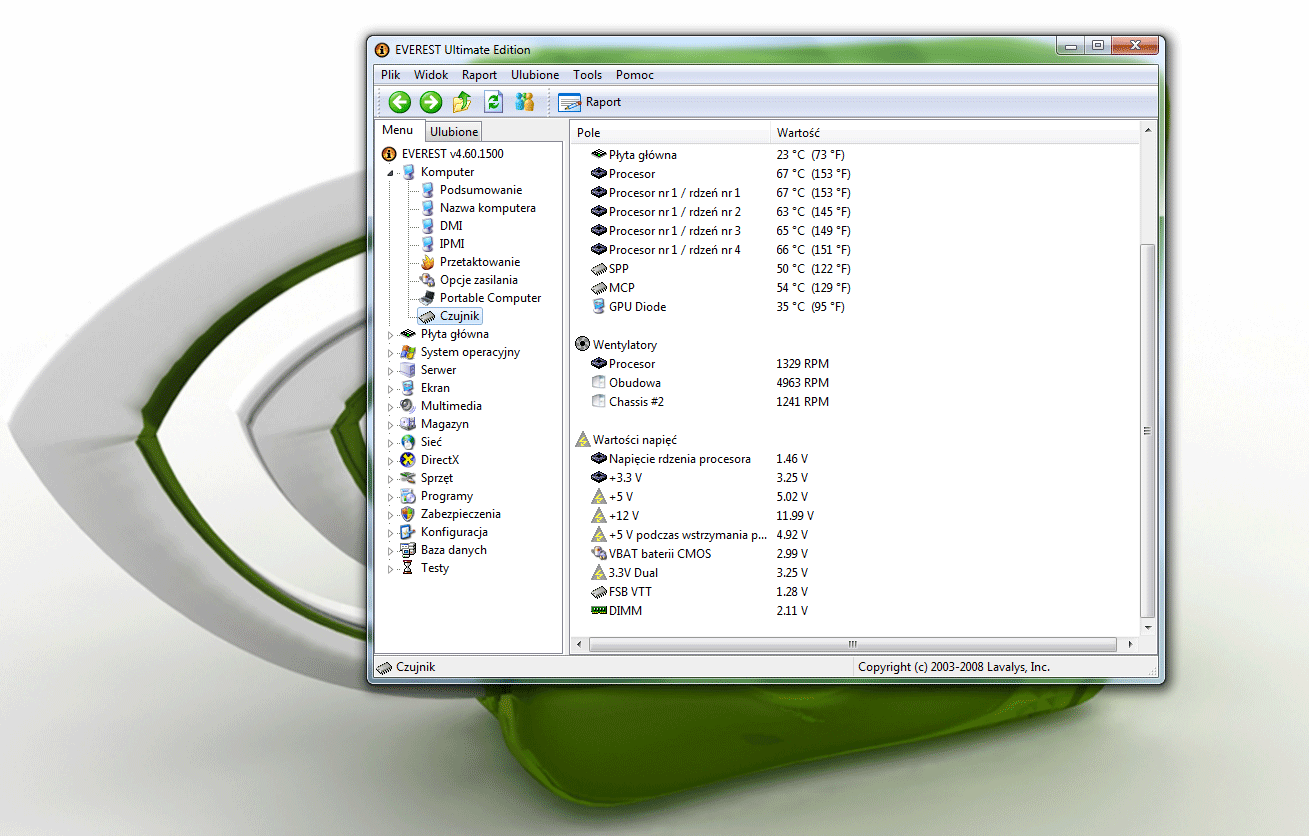Open the Raport report wizard button

(x=590, y=102)
